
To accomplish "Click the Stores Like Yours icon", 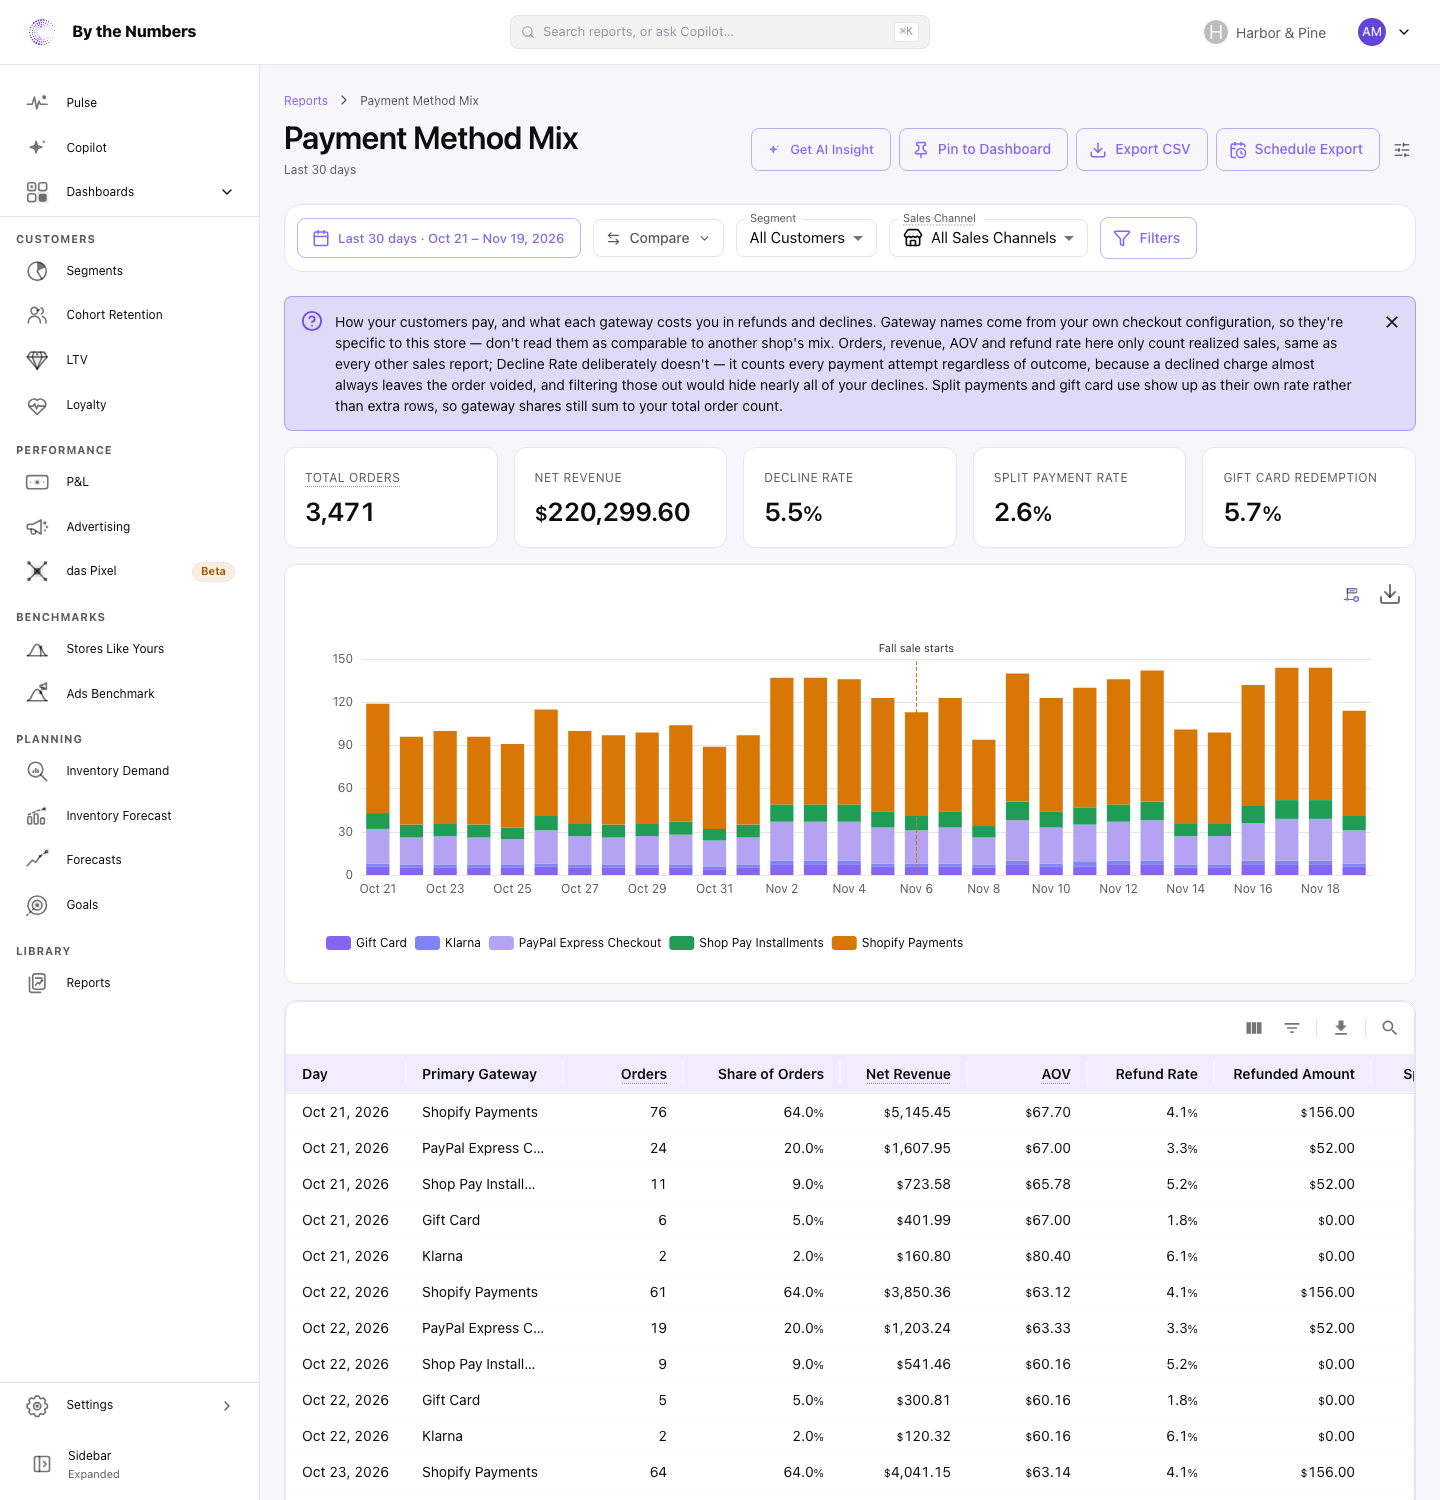I will tap(37, 649).
